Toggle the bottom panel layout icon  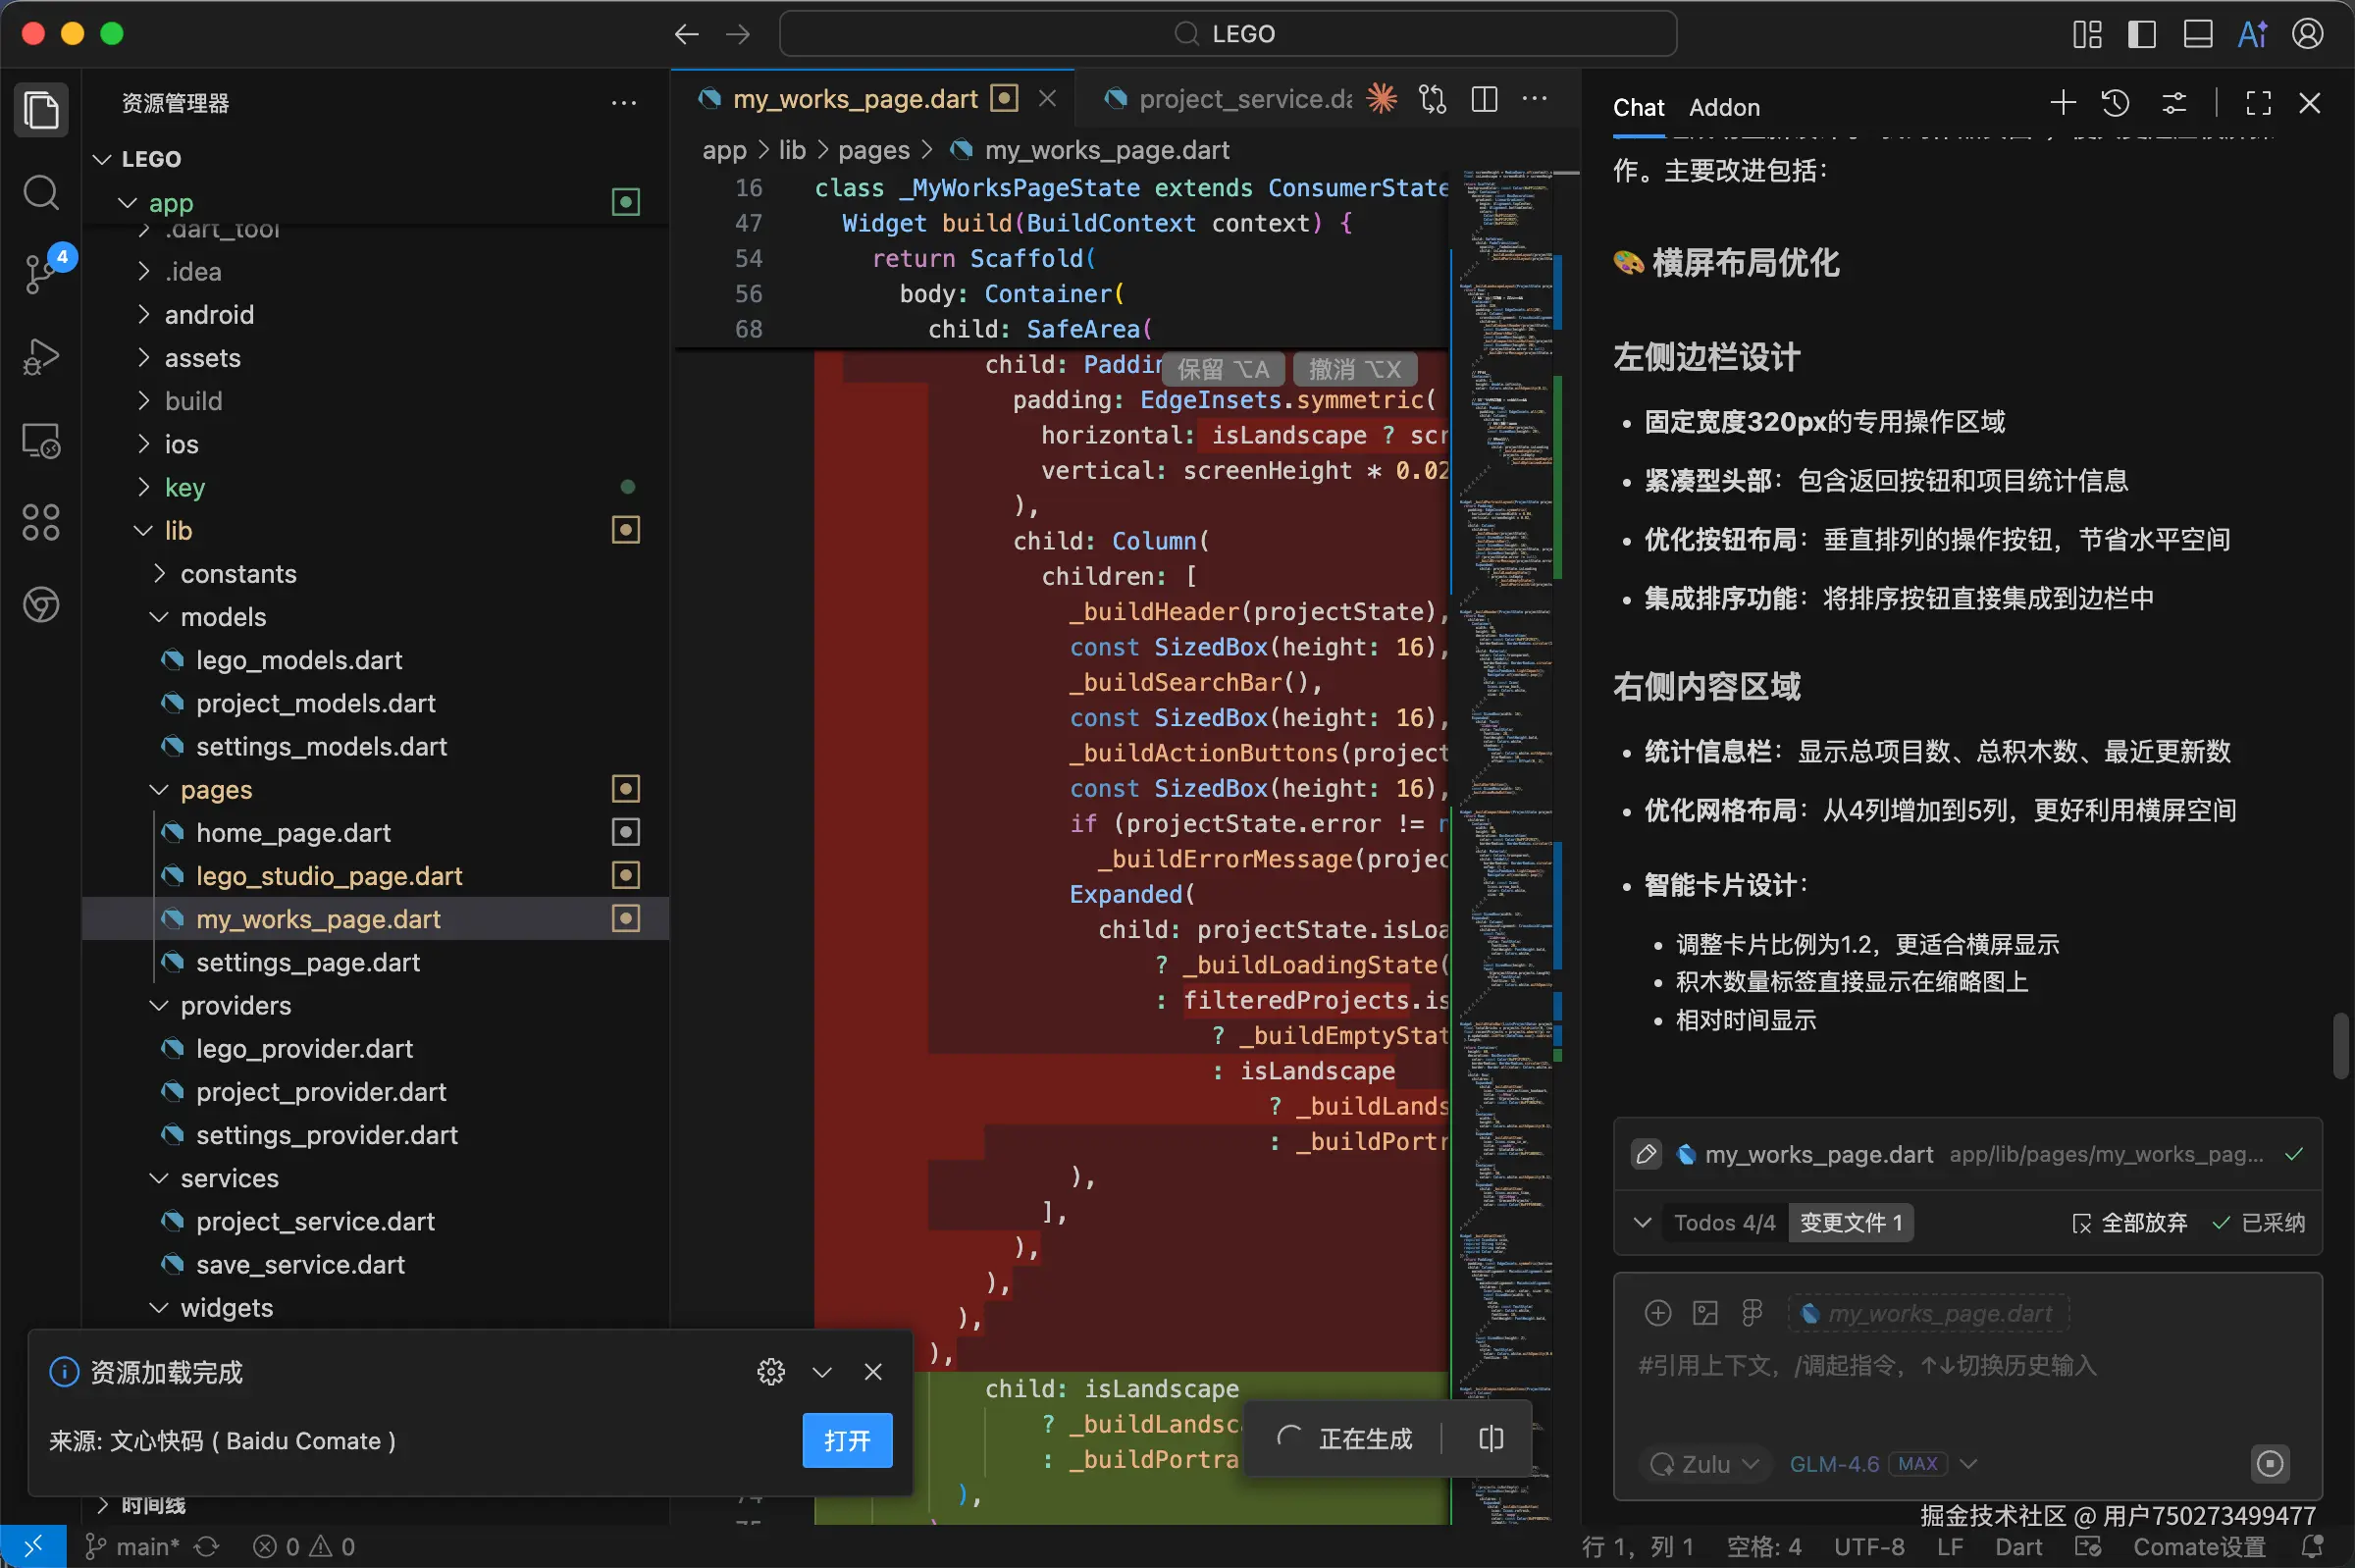pyautogui.click(x=2198, y=34)
